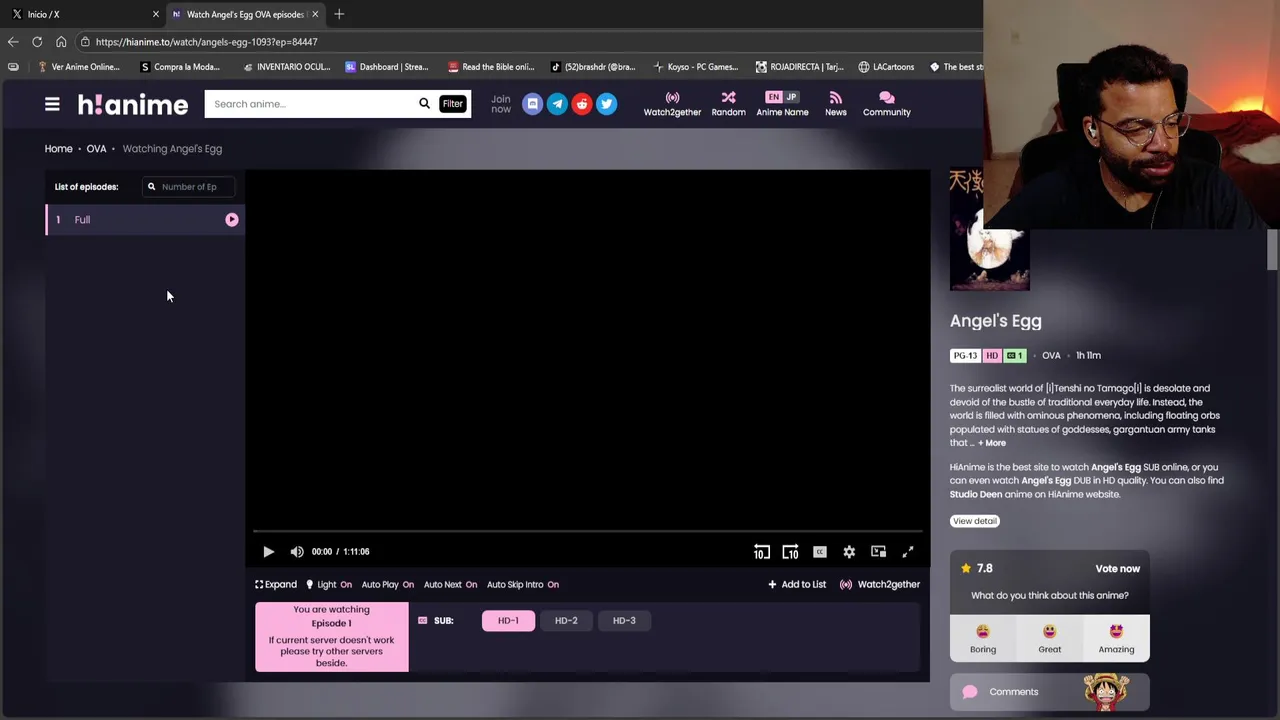Viewport: 1280px width, 720px height.
Task: Toggle Auto Skip Intro
Action: [523, 585]
